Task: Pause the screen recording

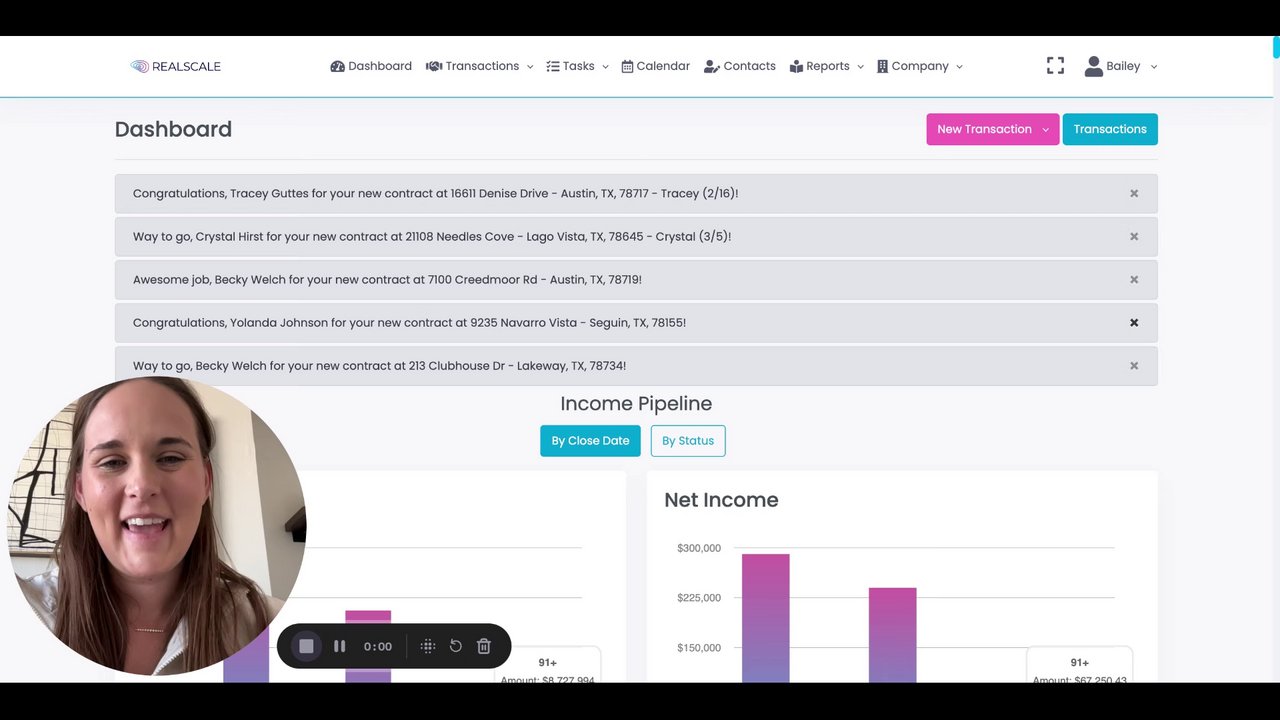Action: click(x=339, y=646)
